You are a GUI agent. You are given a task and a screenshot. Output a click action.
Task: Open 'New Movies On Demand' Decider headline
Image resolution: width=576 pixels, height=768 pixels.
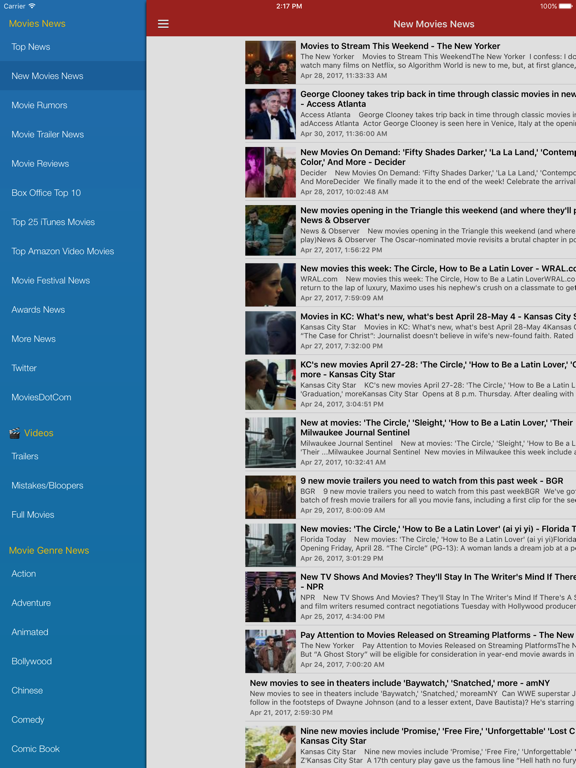[x=438, y=157]
